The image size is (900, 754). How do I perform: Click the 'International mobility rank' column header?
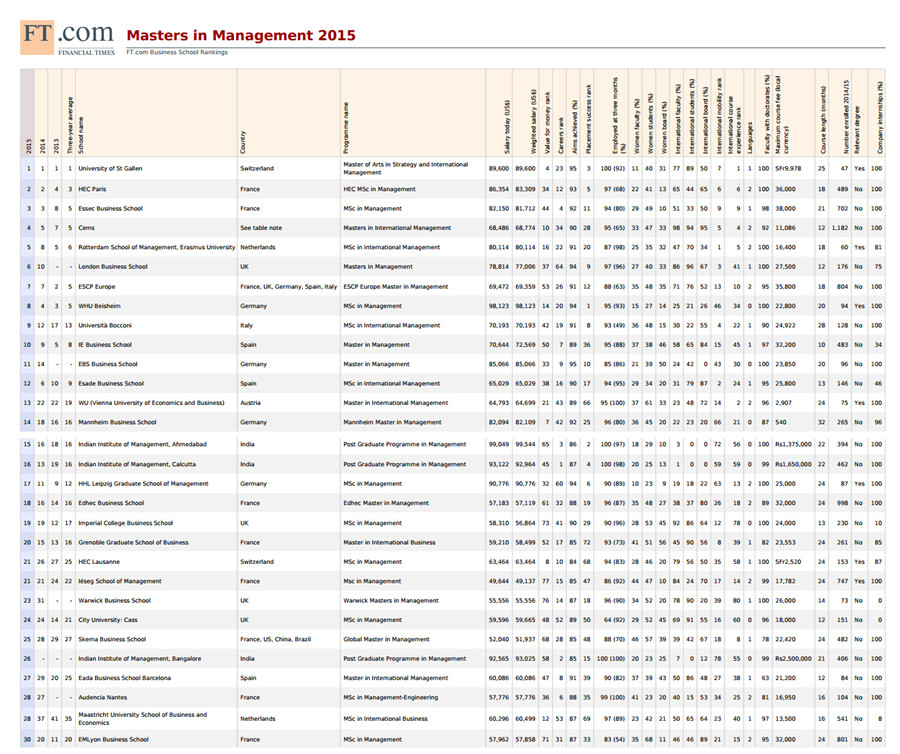pyautogui.click(x=720, y=115)
